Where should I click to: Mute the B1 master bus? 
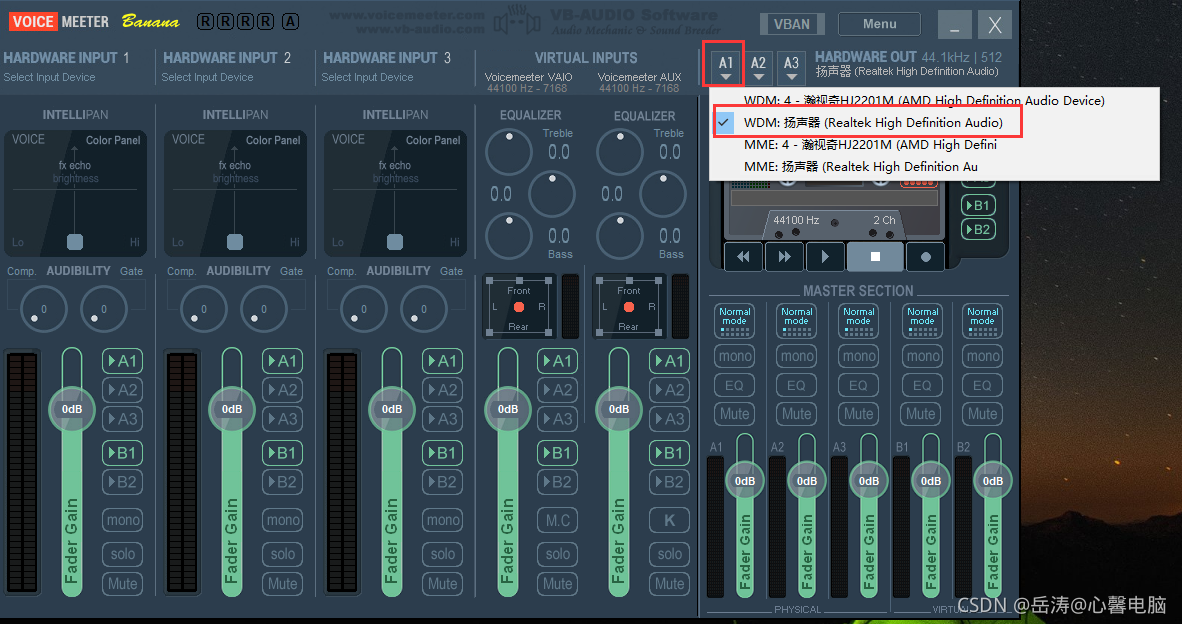(x=920, y=414)
